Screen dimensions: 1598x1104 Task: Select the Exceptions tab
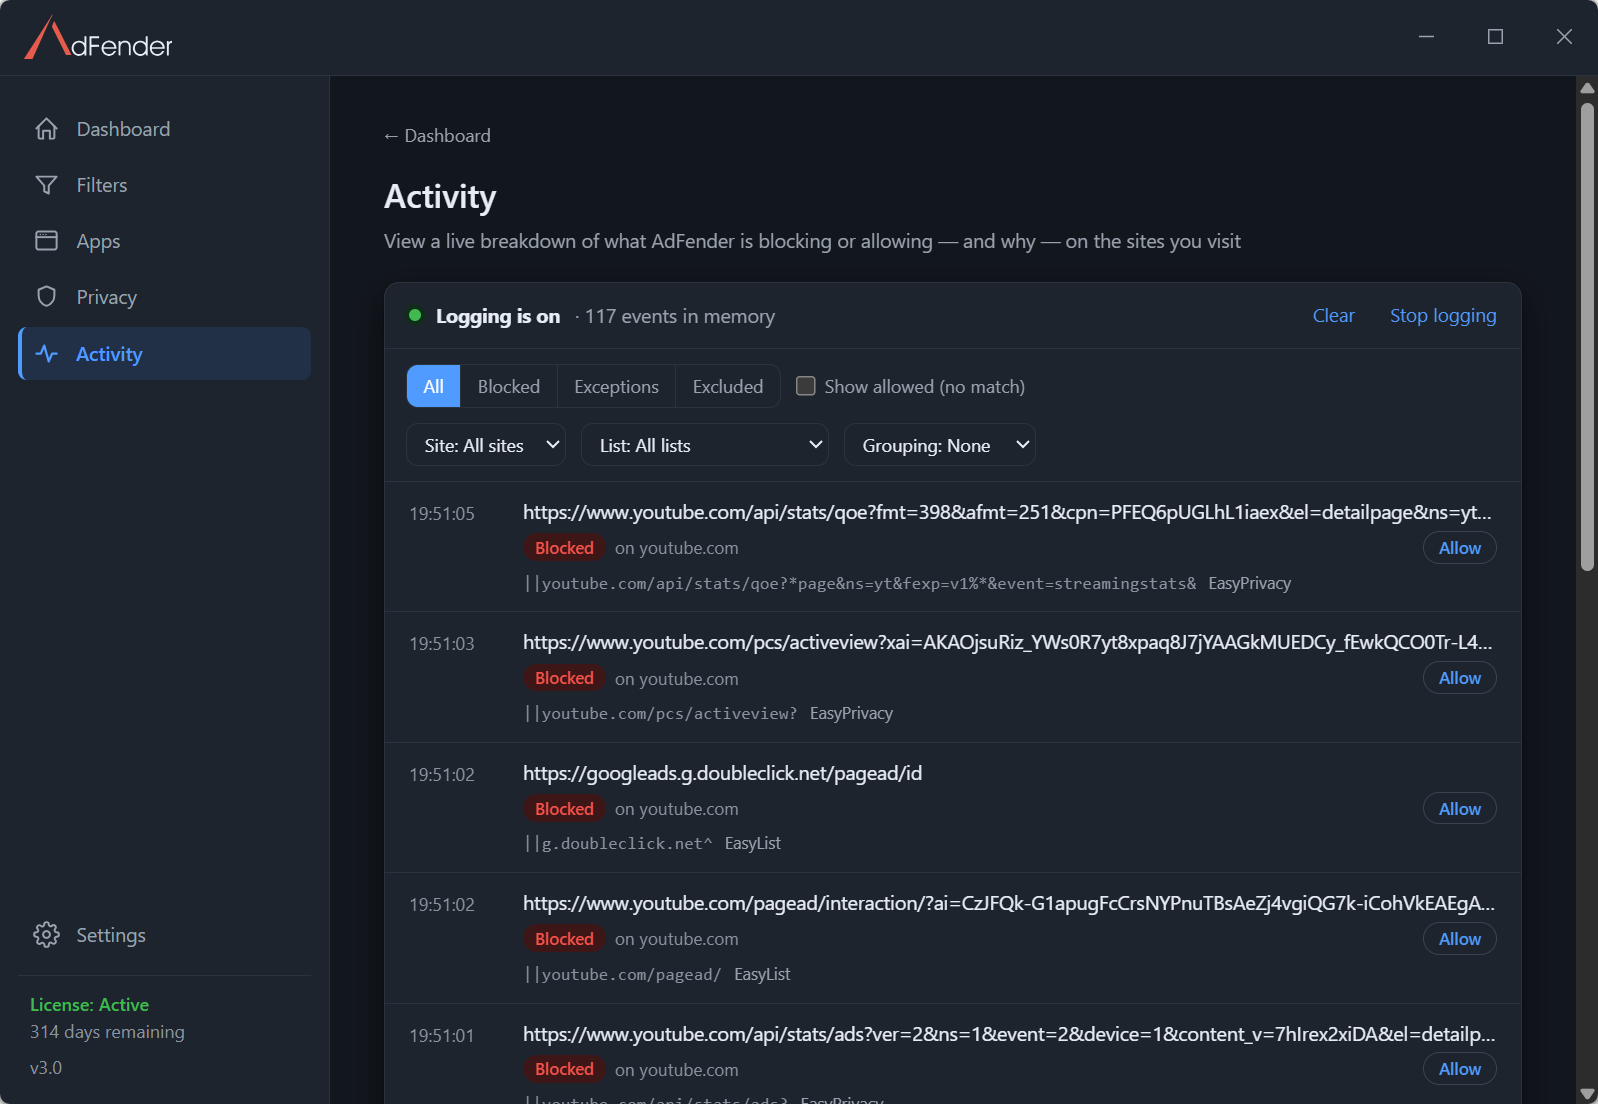click(616, 386)
